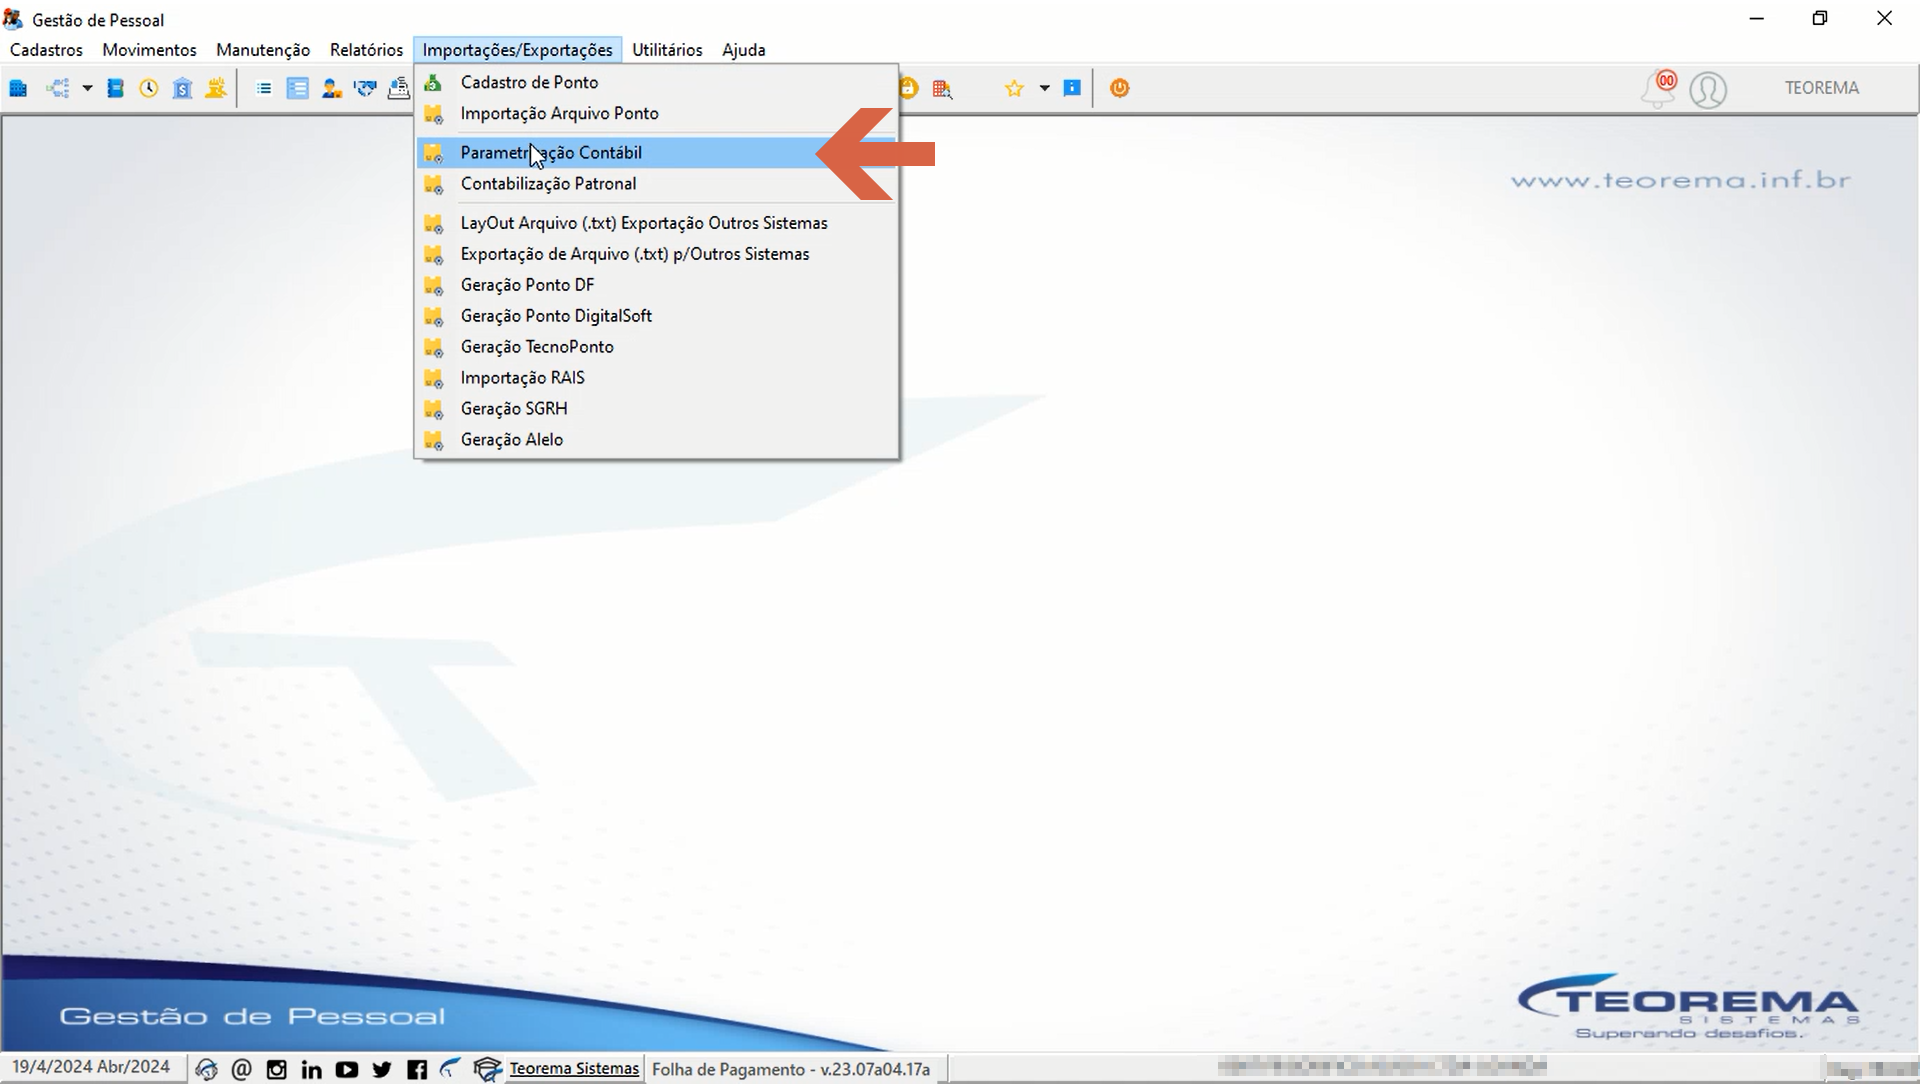Open the Movimentos menu
The image size is (1920, 1084).
149,50
